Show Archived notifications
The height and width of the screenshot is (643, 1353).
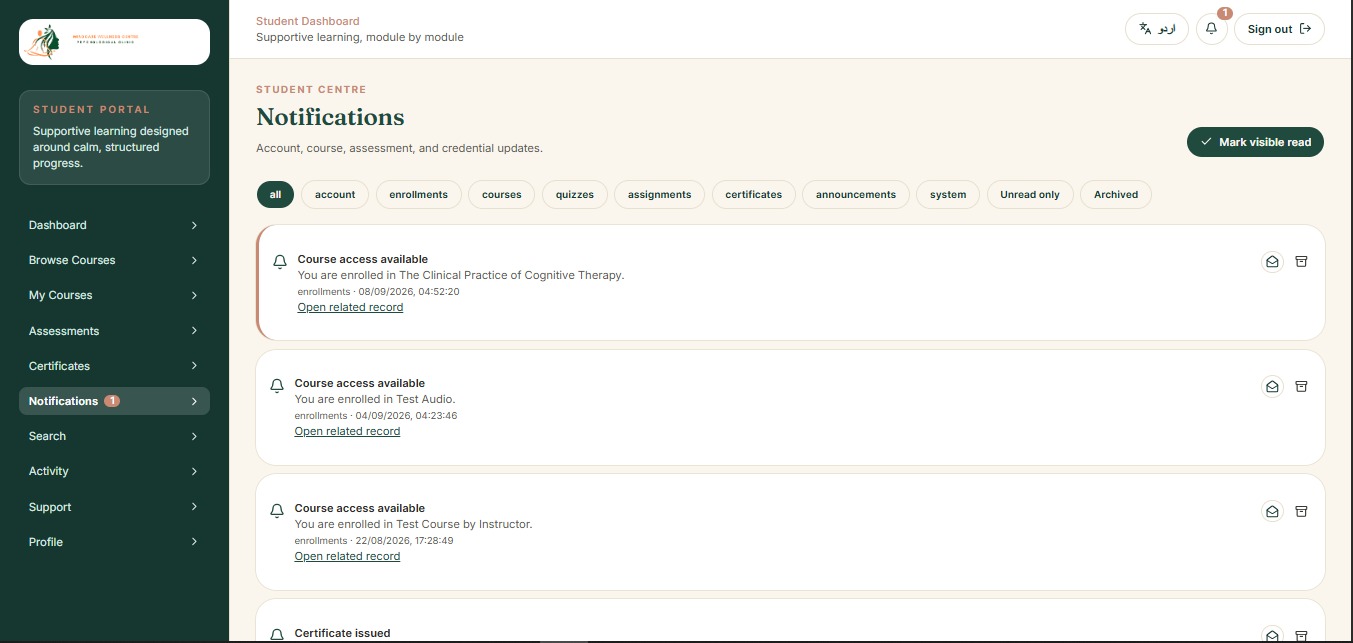1116,194
